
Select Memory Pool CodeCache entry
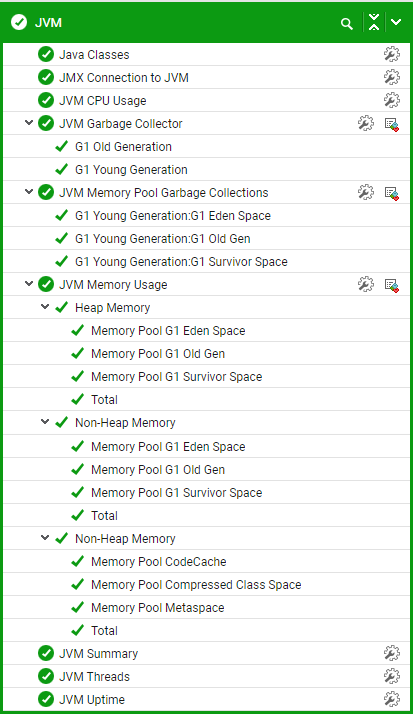[158, 561]
